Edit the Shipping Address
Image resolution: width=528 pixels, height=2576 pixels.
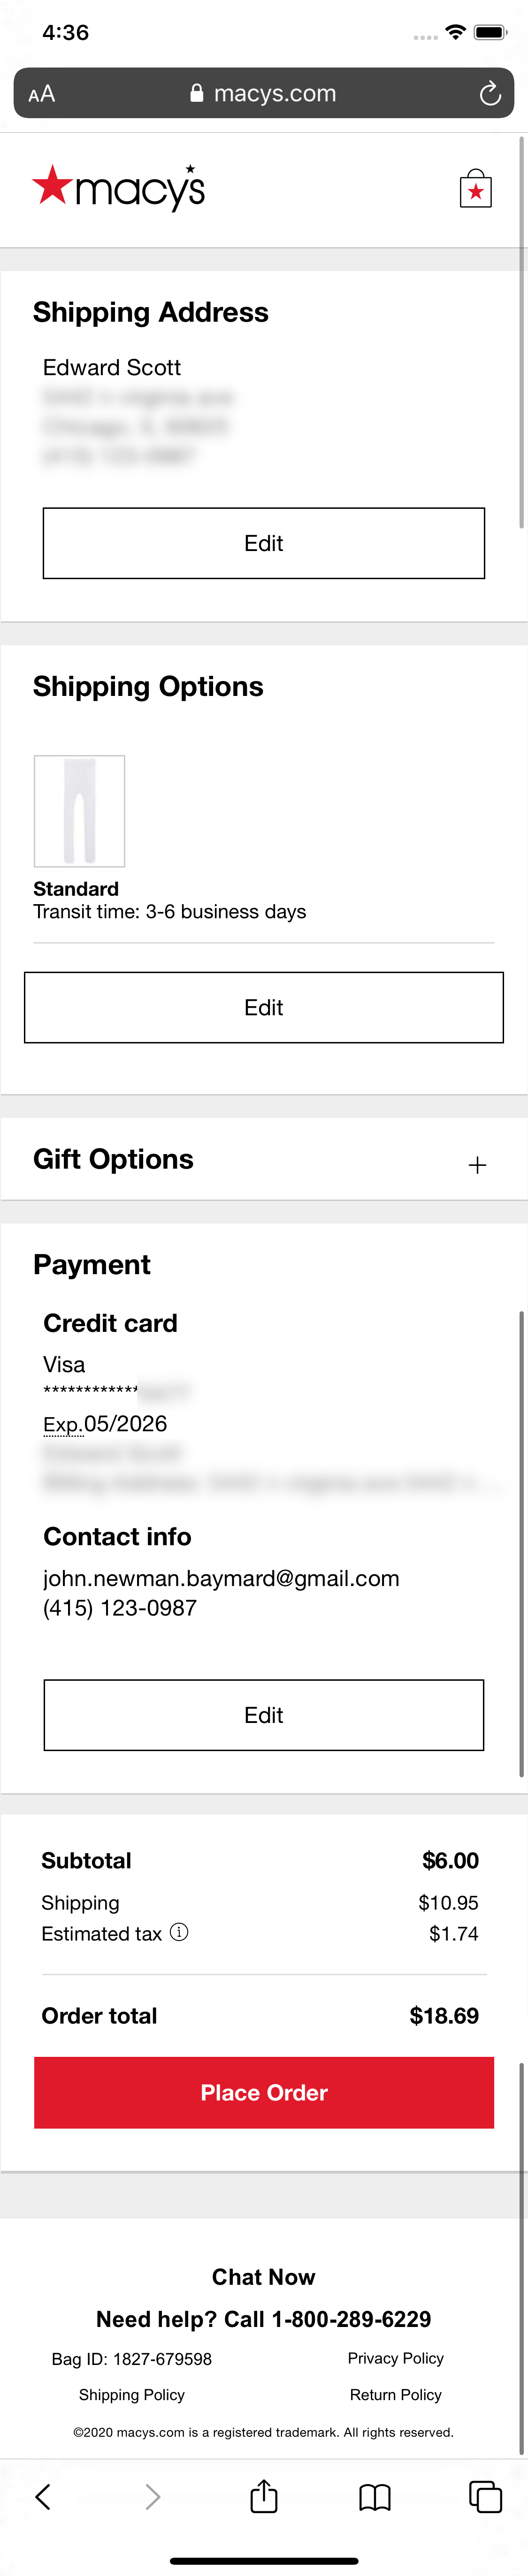[x=263, y=543]
